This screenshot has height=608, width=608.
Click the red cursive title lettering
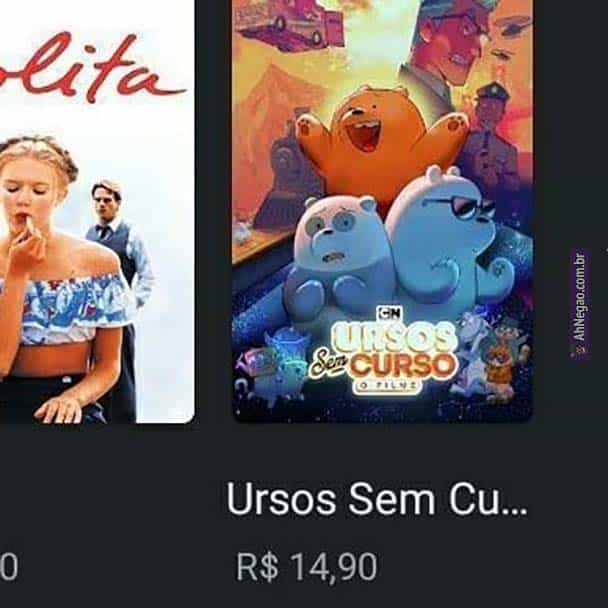click(x=93, y=66)
